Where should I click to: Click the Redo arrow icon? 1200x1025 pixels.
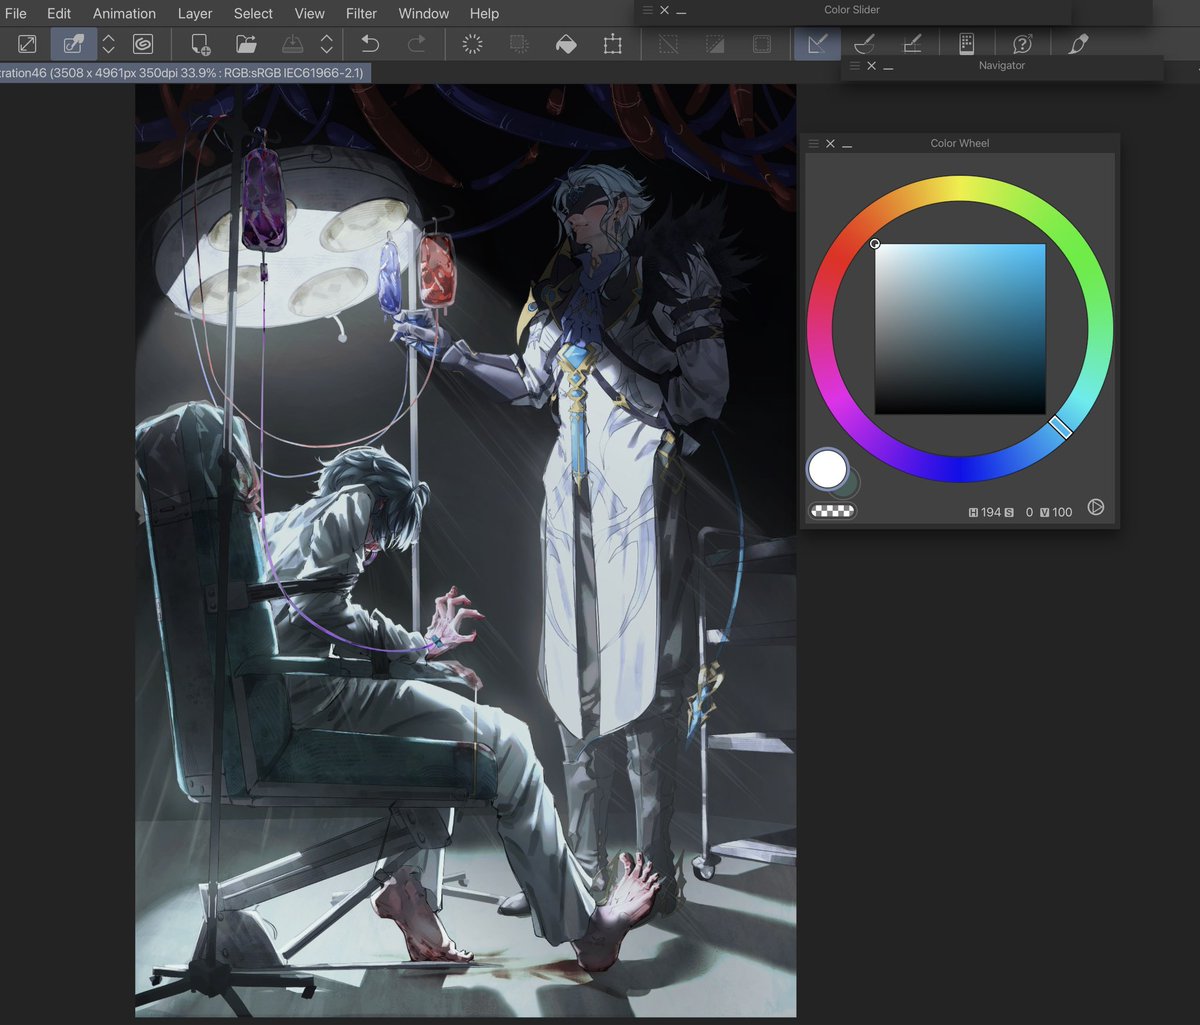pyautogui.click(x=416, y=44)
